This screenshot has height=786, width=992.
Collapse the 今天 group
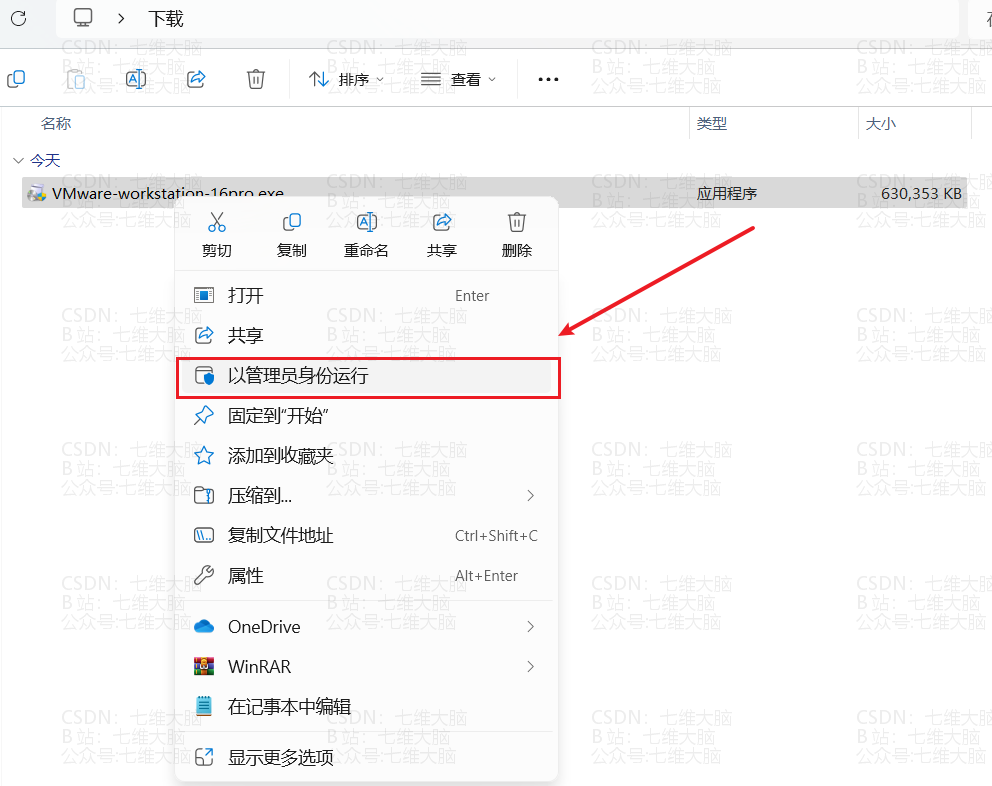(18, 161)
